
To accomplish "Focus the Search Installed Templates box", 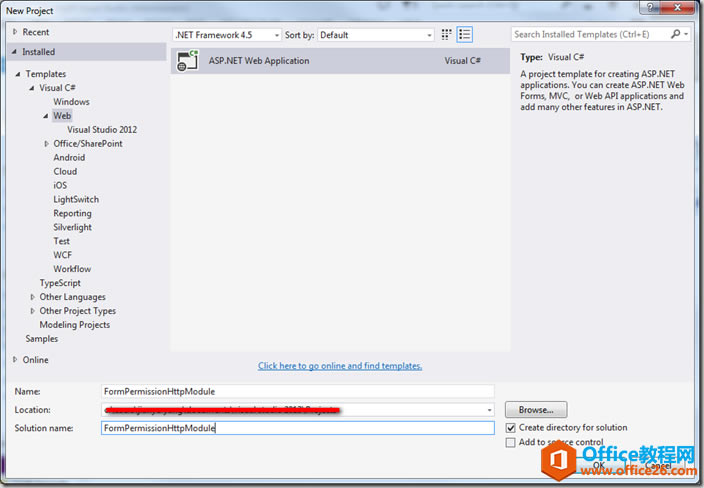I will pos(590,34).
